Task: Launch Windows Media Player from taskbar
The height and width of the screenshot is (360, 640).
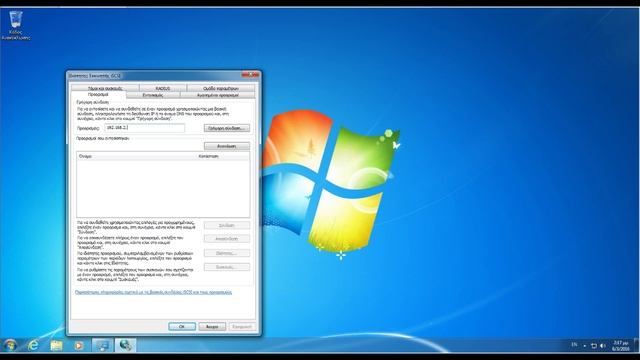Action: click(78, 346)
